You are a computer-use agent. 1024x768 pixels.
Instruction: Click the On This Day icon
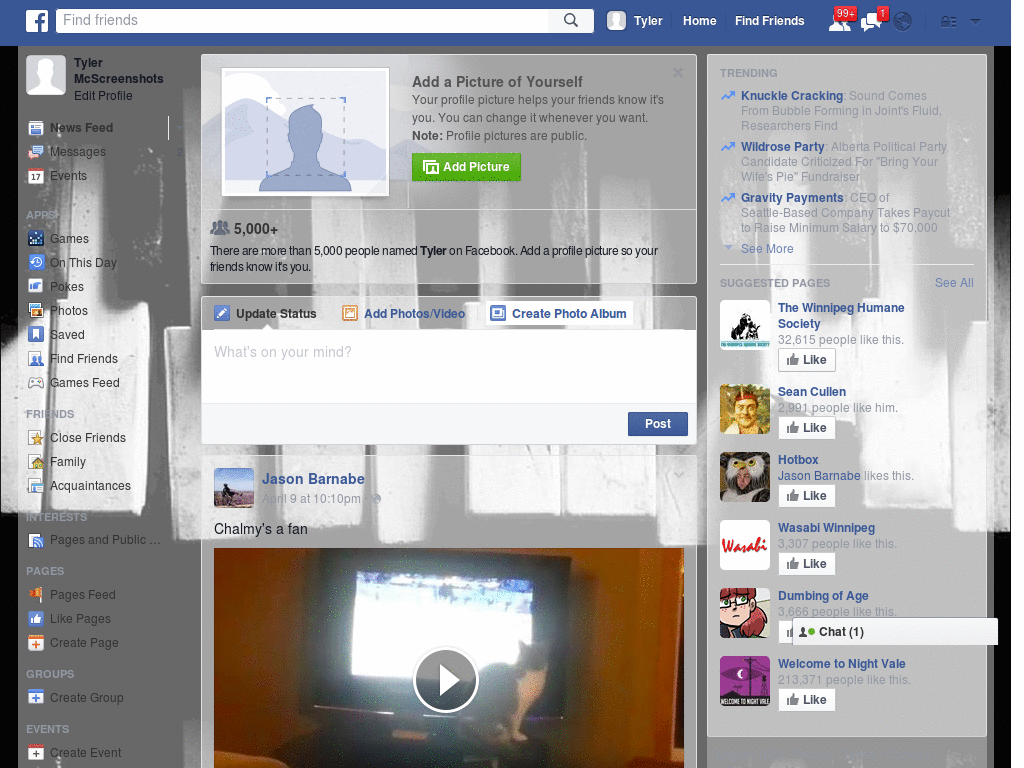pos(36,263)
